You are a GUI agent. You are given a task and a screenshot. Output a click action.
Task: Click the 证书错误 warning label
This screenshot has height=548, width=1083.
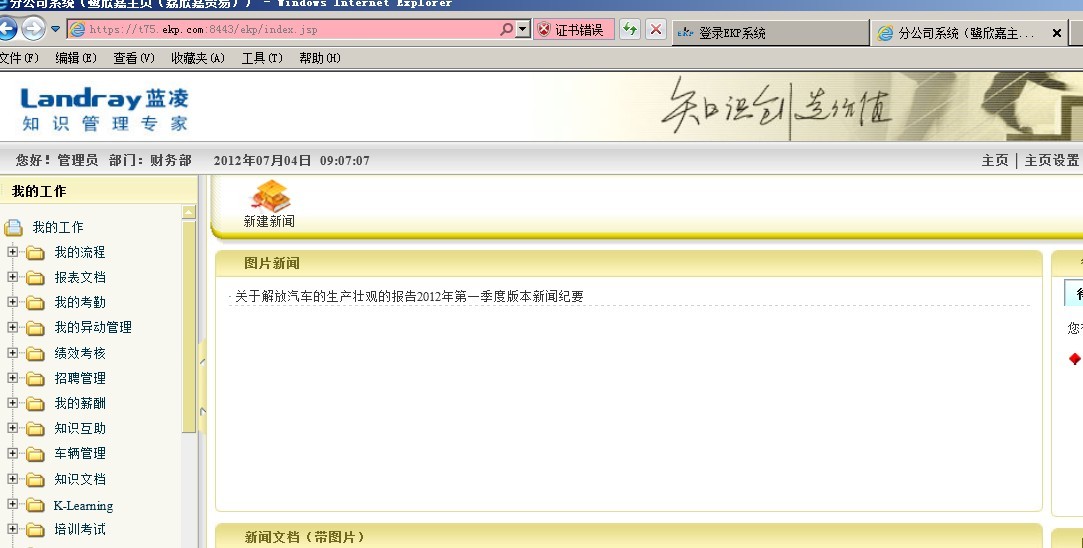[579, 30]
